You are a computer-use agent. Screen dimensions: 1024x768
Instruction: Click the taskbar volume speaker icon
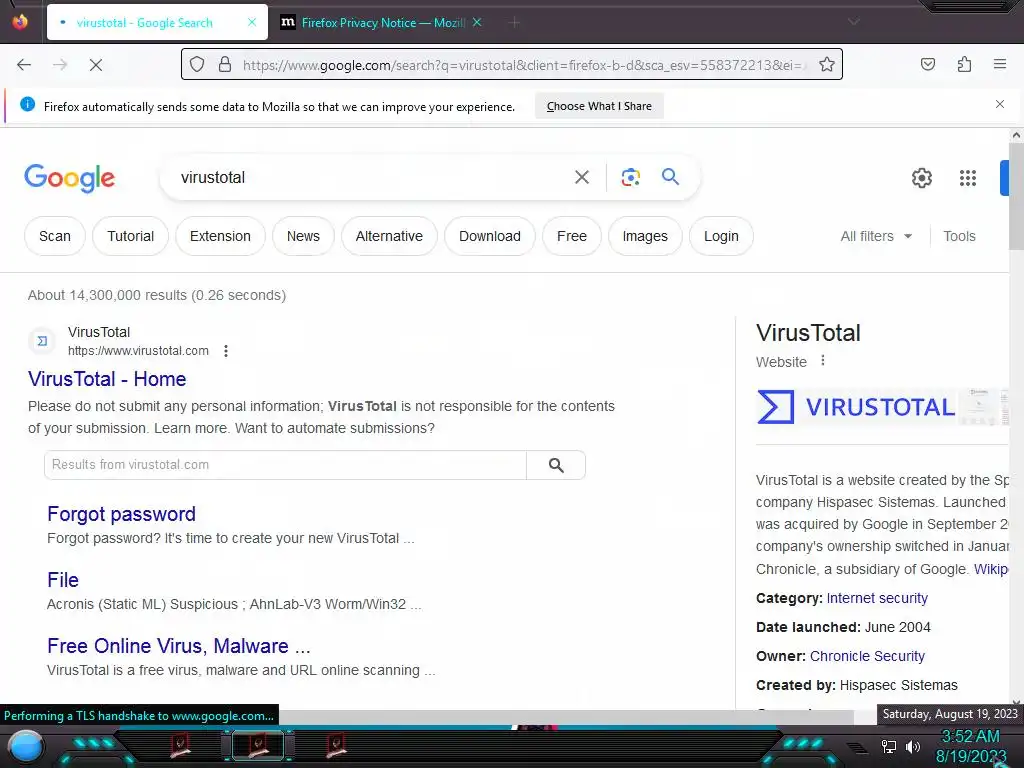coord(913,746)
